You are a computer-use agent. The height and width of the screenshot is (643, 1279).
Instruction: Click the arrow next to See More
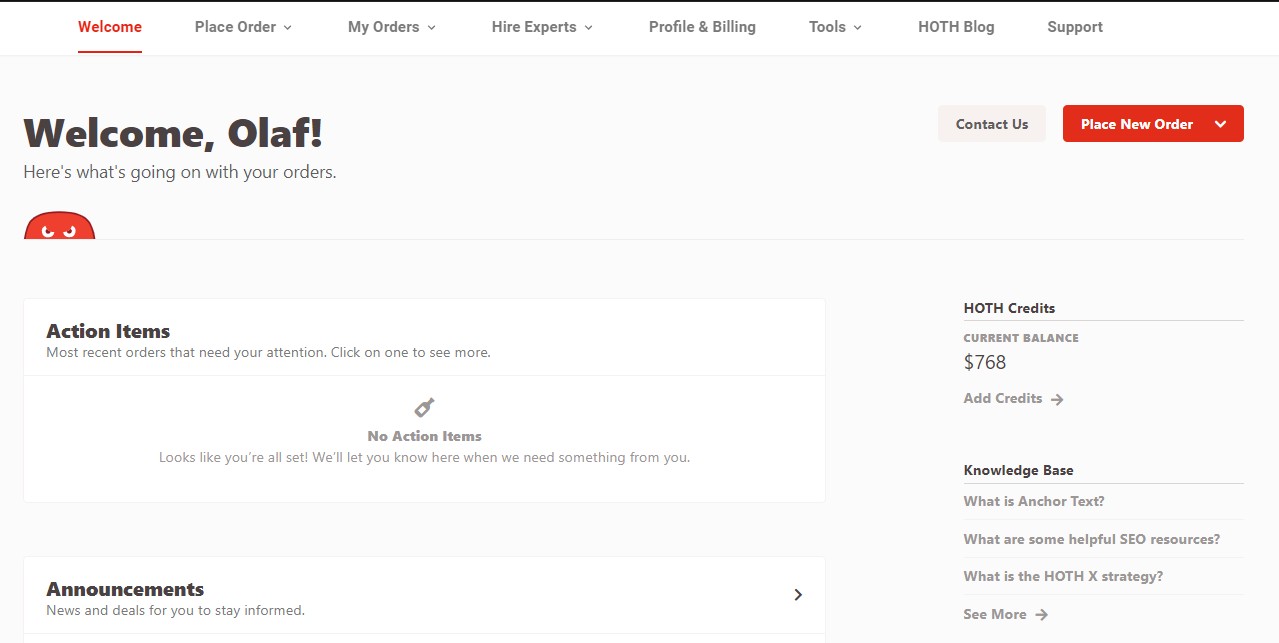[1041, 615]
